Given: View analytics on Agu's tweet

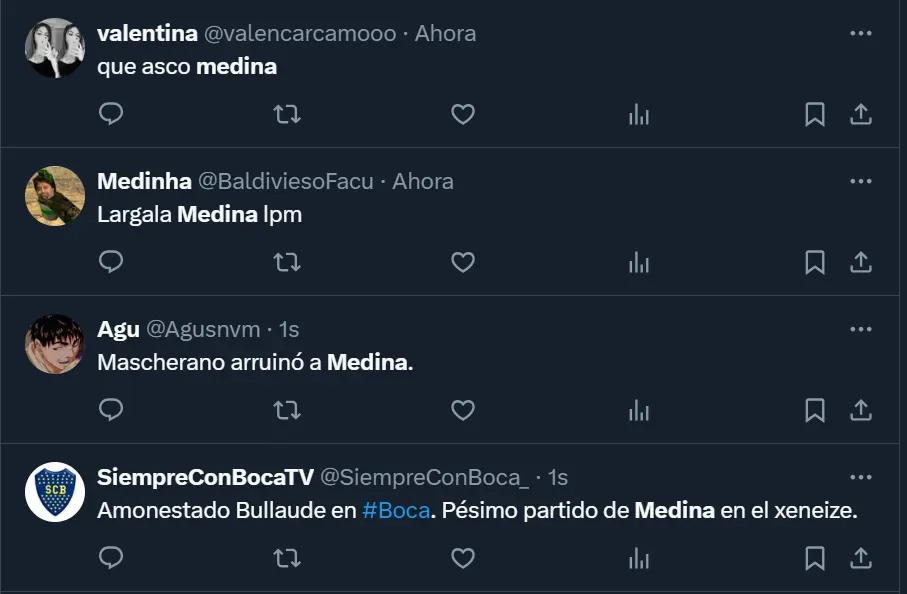Looking at the screenshot, I should [639, 411].
